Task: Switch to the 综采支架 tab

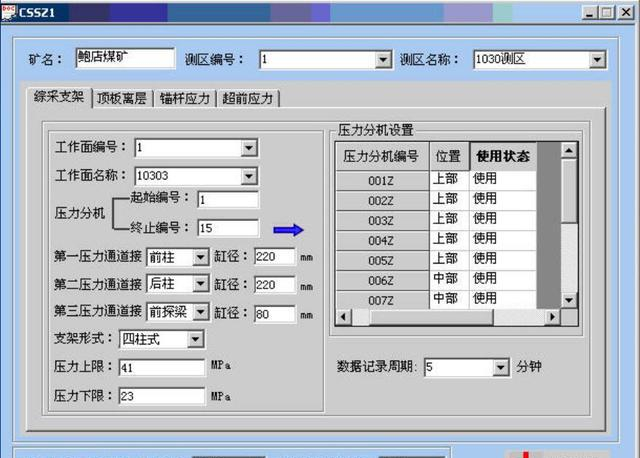Action: [60, 97]
